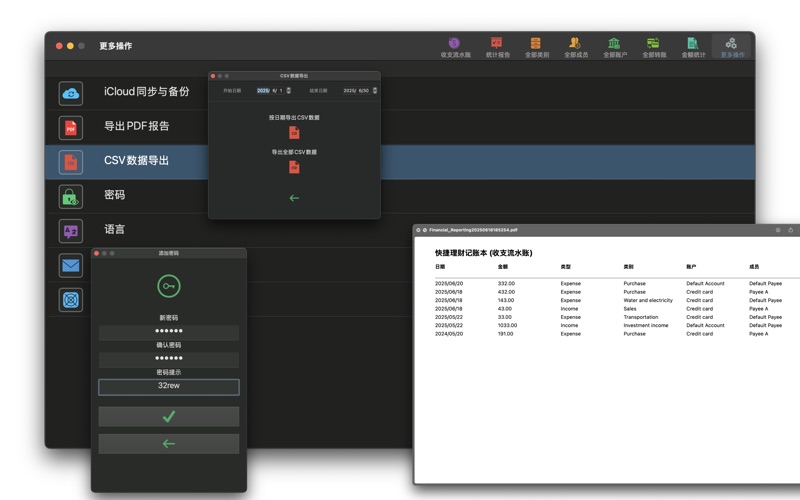Click the 全部账户 bank icon

(x=614, y=46)
